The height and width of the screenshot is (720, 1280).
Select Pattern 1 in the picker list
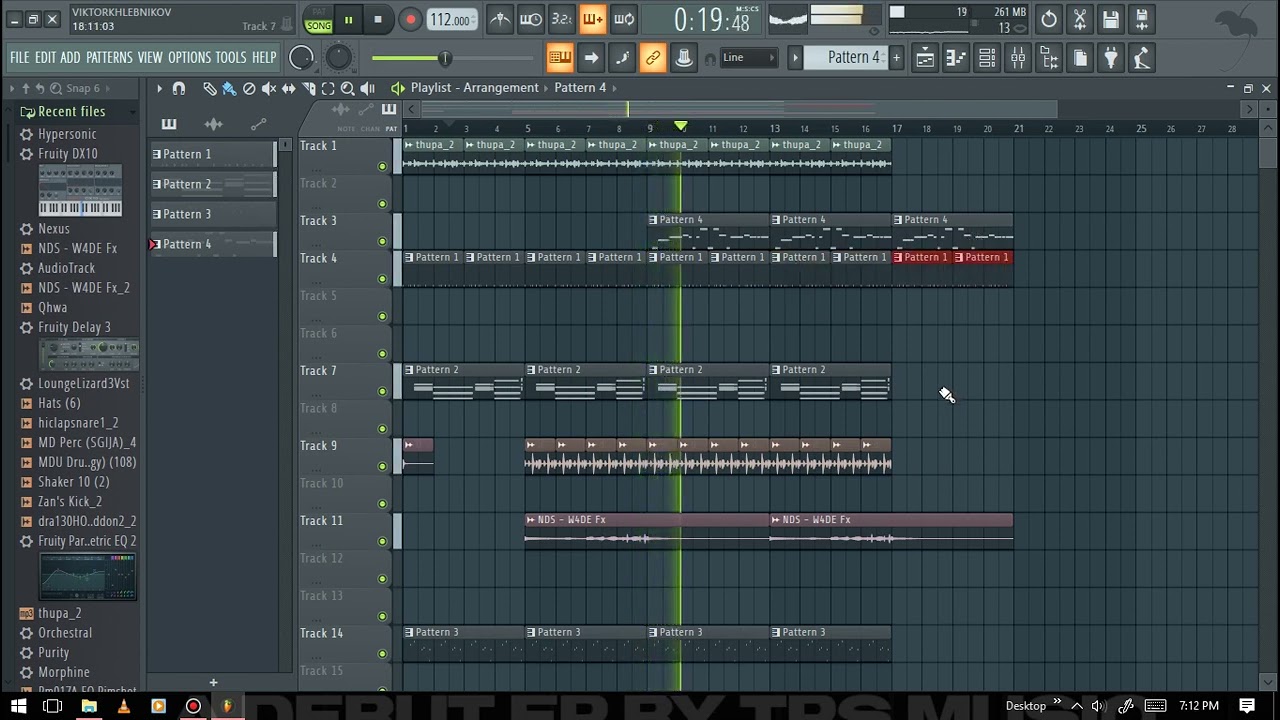point(212,154)
